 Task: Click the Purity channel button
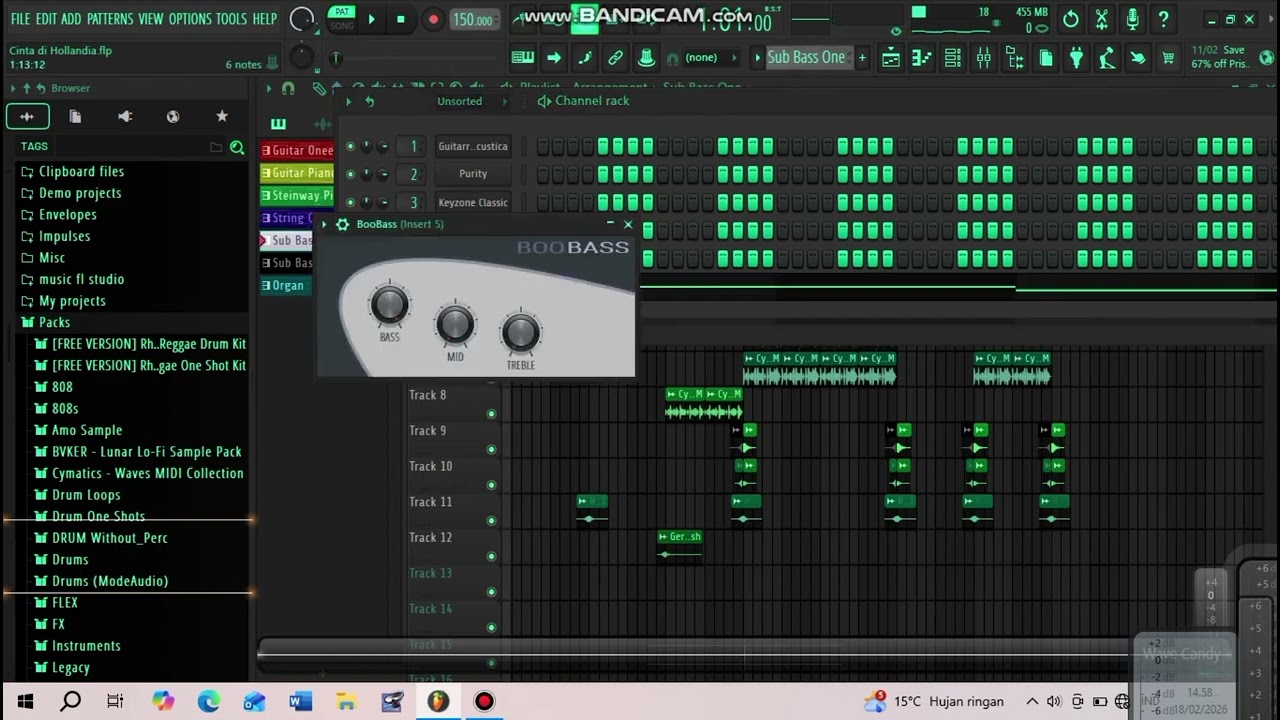(x=473, y=174)
